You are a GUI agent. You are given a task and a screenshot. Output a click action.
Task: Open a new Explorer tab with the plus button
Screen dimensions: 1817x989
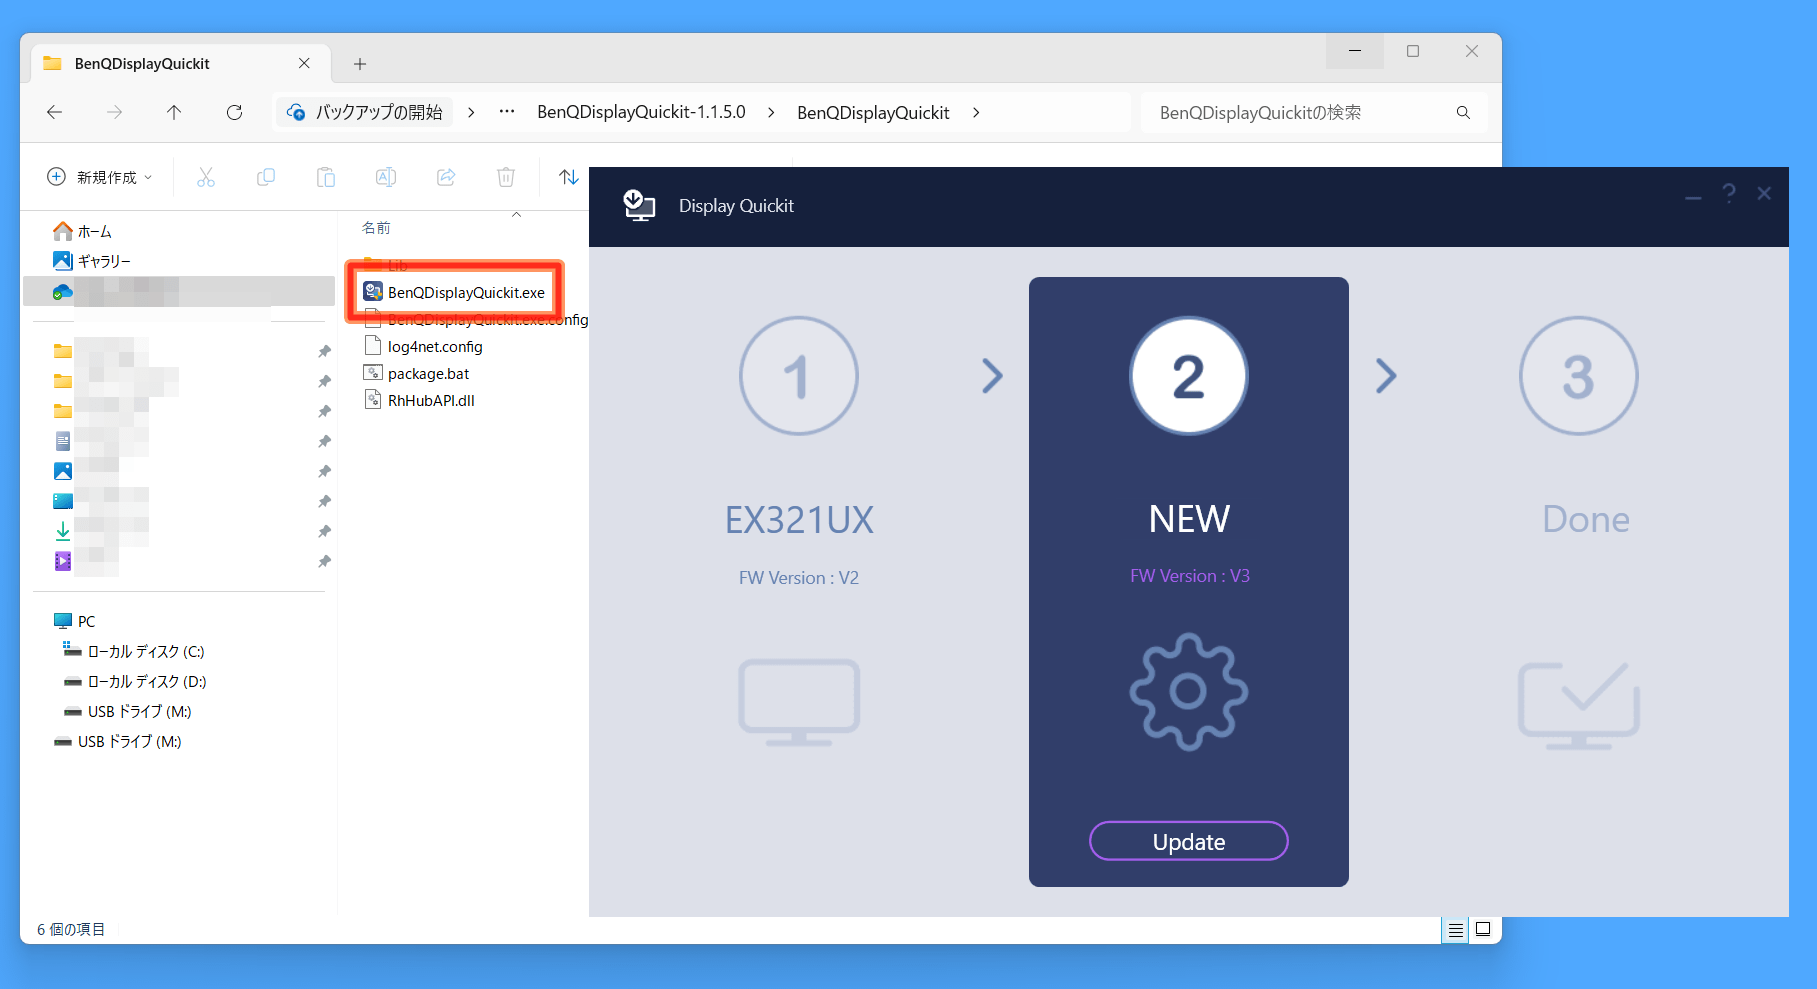360,64
